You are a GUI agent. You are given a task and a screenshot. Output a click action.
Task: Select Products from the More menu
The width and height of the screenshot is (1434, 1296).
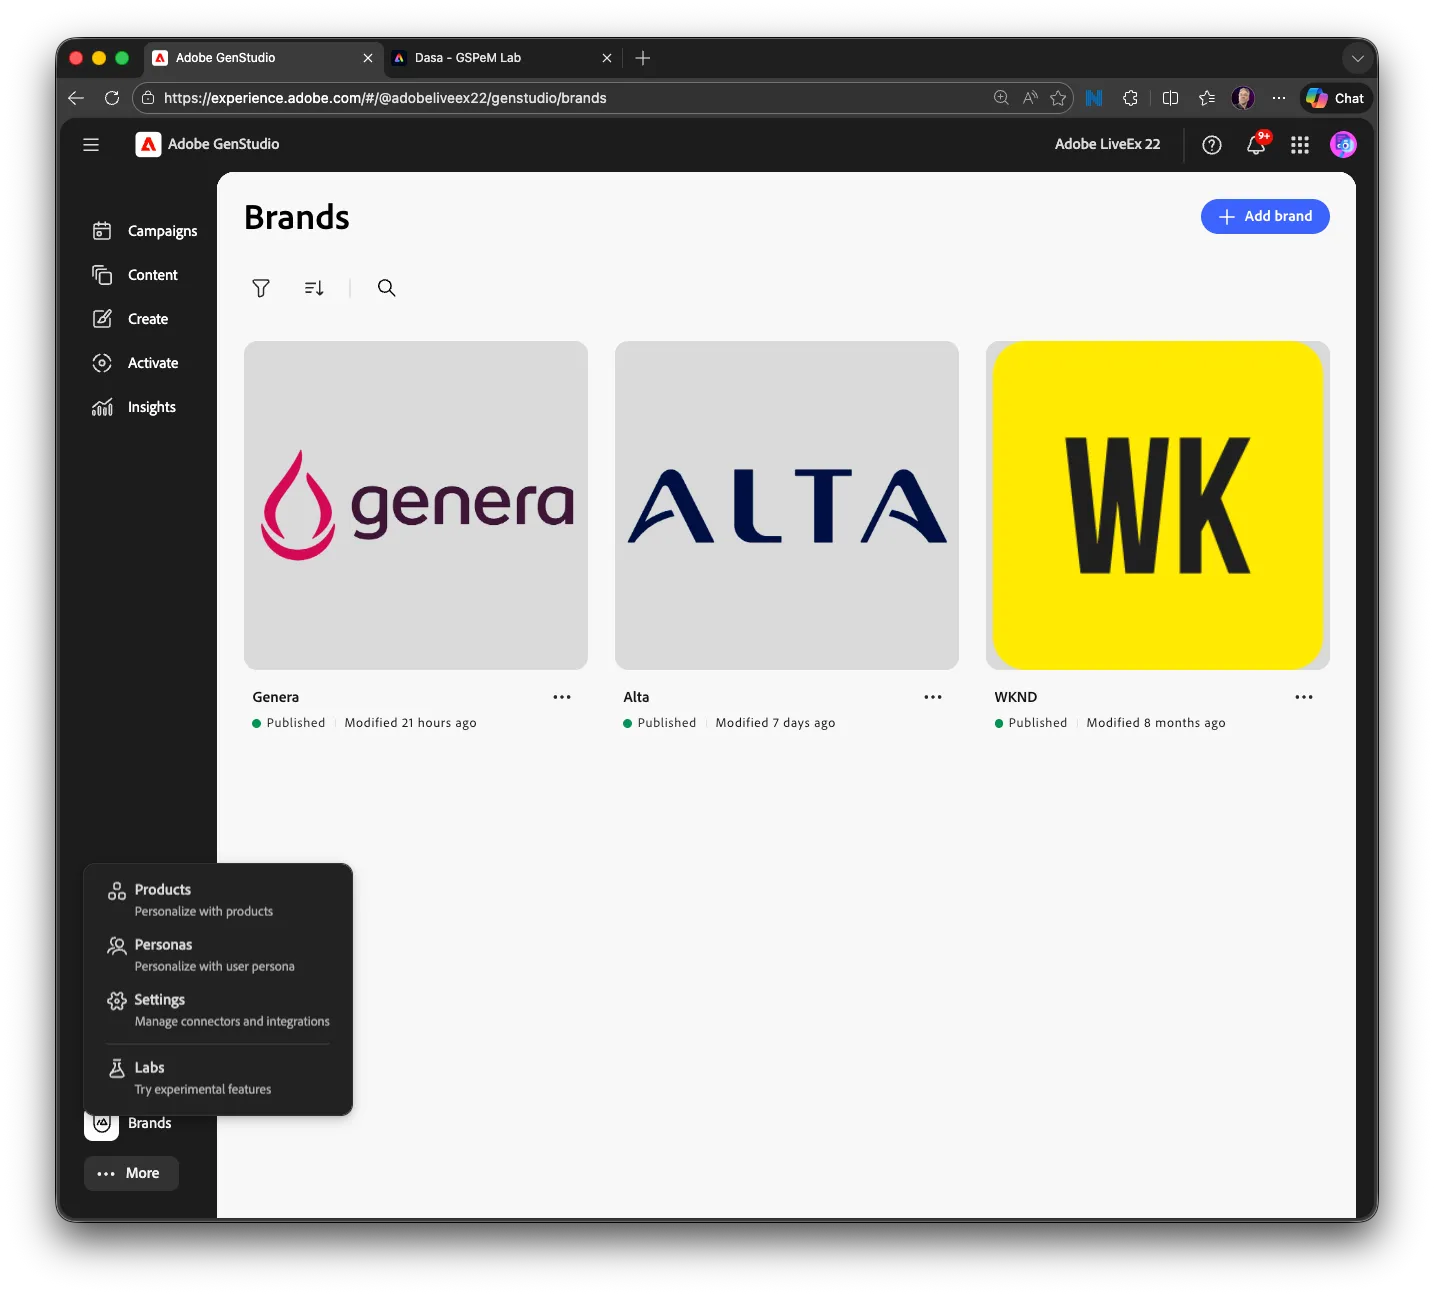click(x=218, y=900)
